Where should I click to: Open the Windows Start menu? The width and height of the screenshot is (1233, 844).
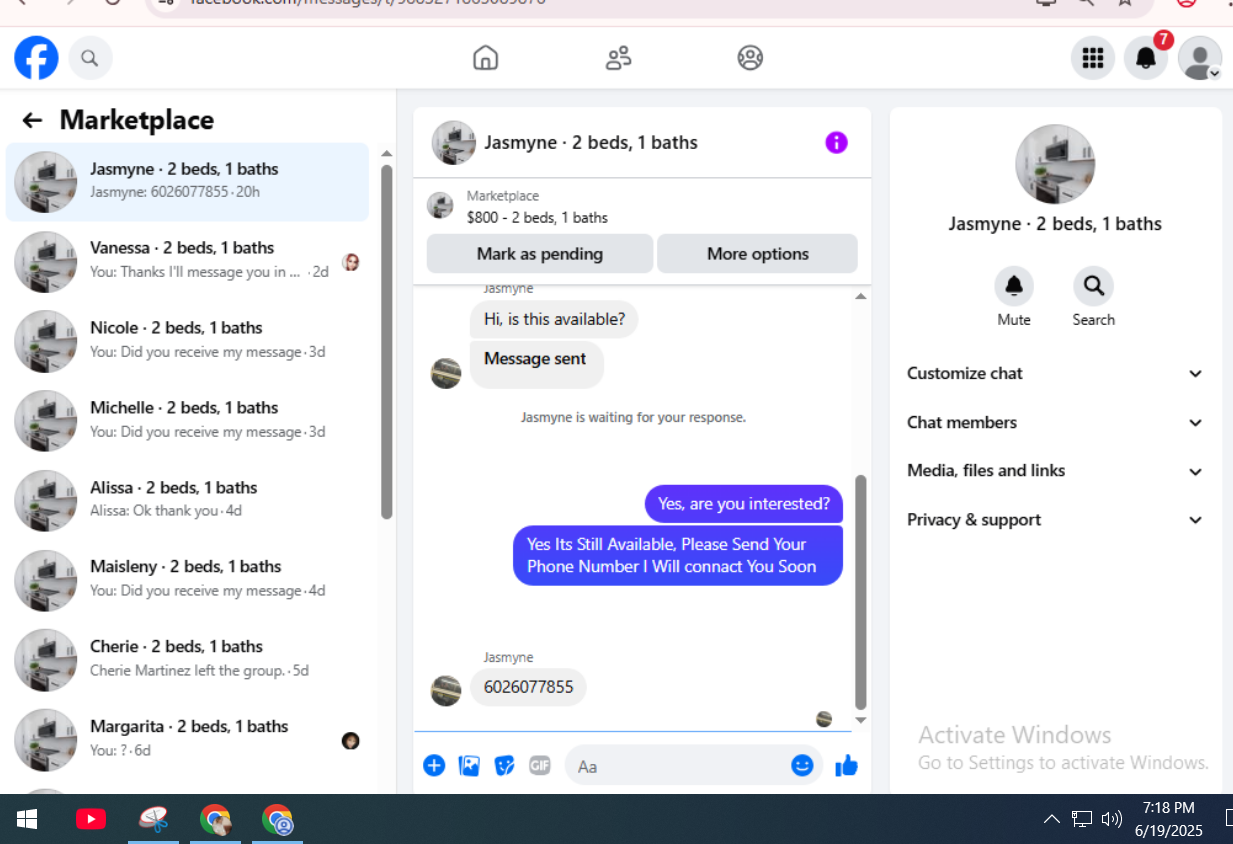[27, 819]
